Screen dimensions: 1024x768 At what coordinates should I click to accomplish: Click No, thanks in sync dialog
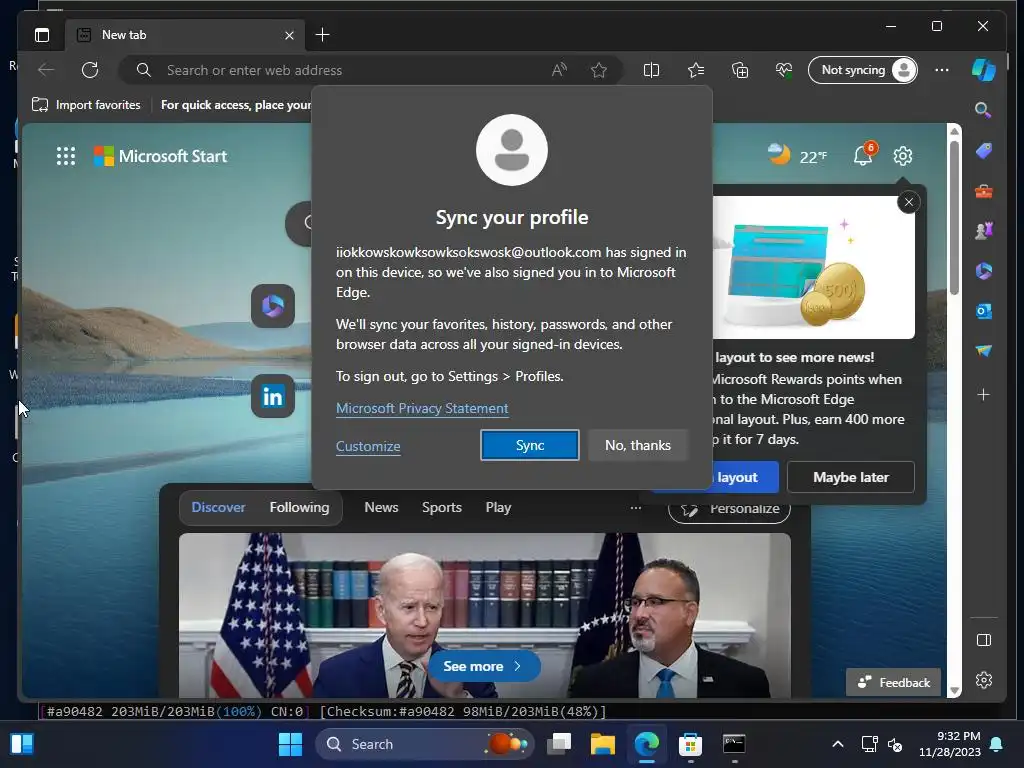click(637, 445)
